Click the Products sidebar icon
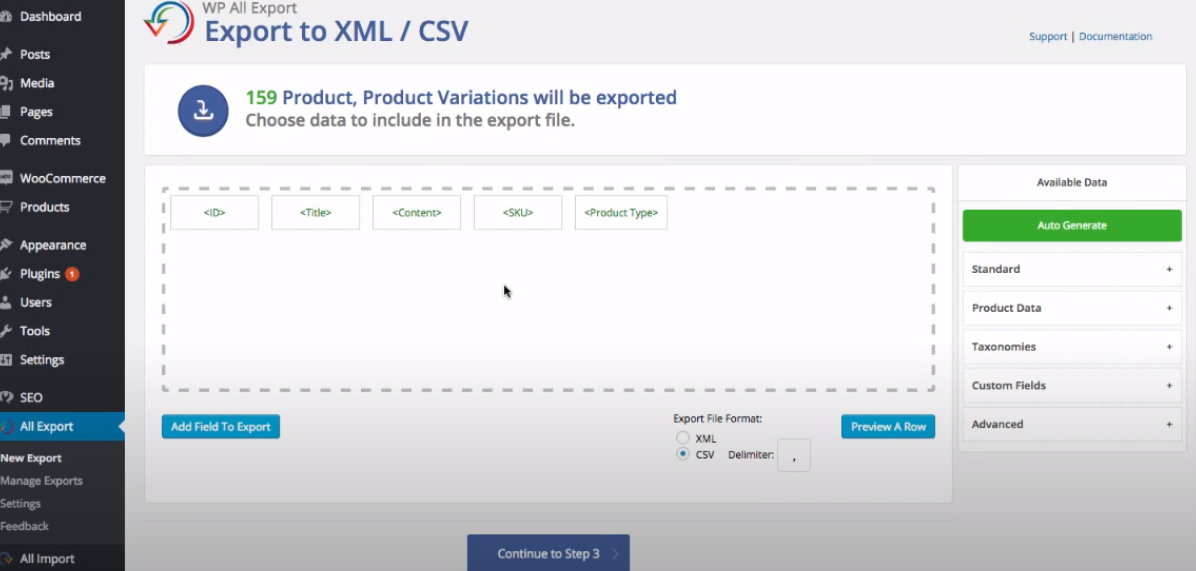 click(x=5, y=207)
